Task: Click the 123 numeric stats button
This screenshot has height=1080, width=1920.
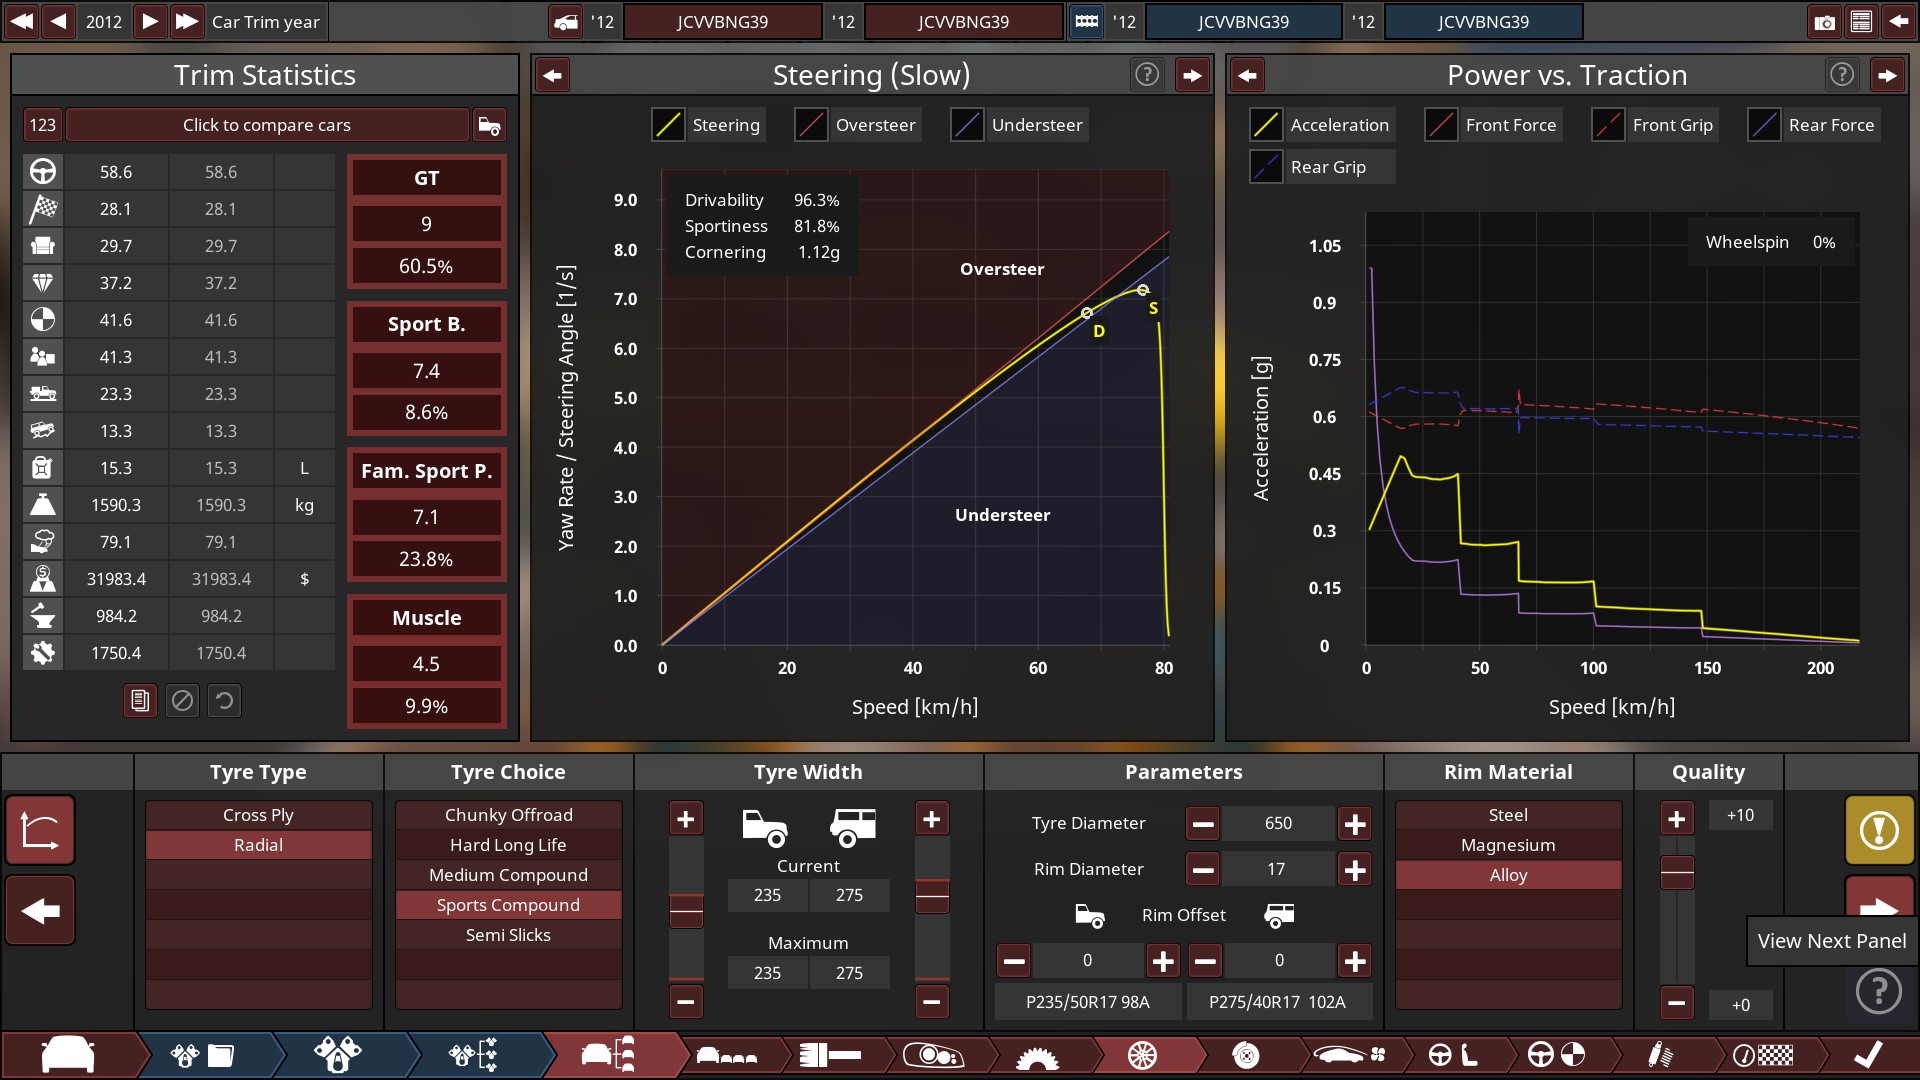Action: (42, 125)
